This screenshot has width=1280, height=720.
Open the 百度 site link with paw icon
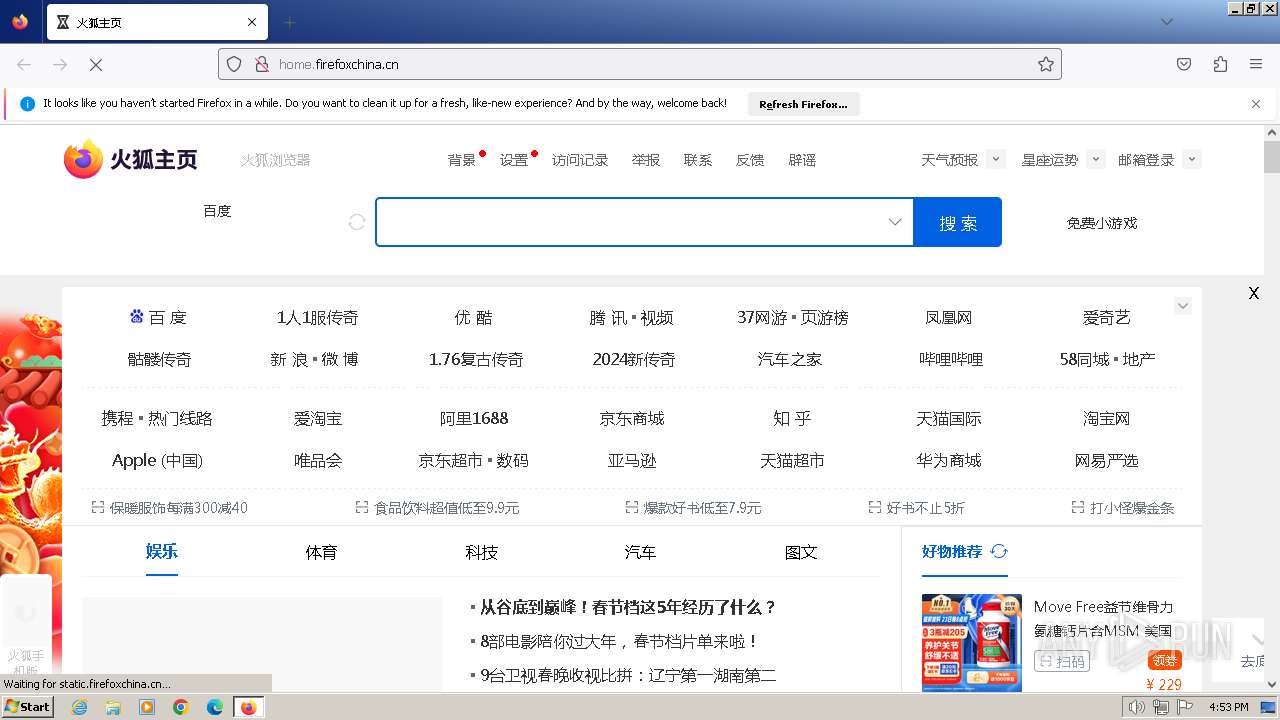pyautogui.click(x=158, y=317)
